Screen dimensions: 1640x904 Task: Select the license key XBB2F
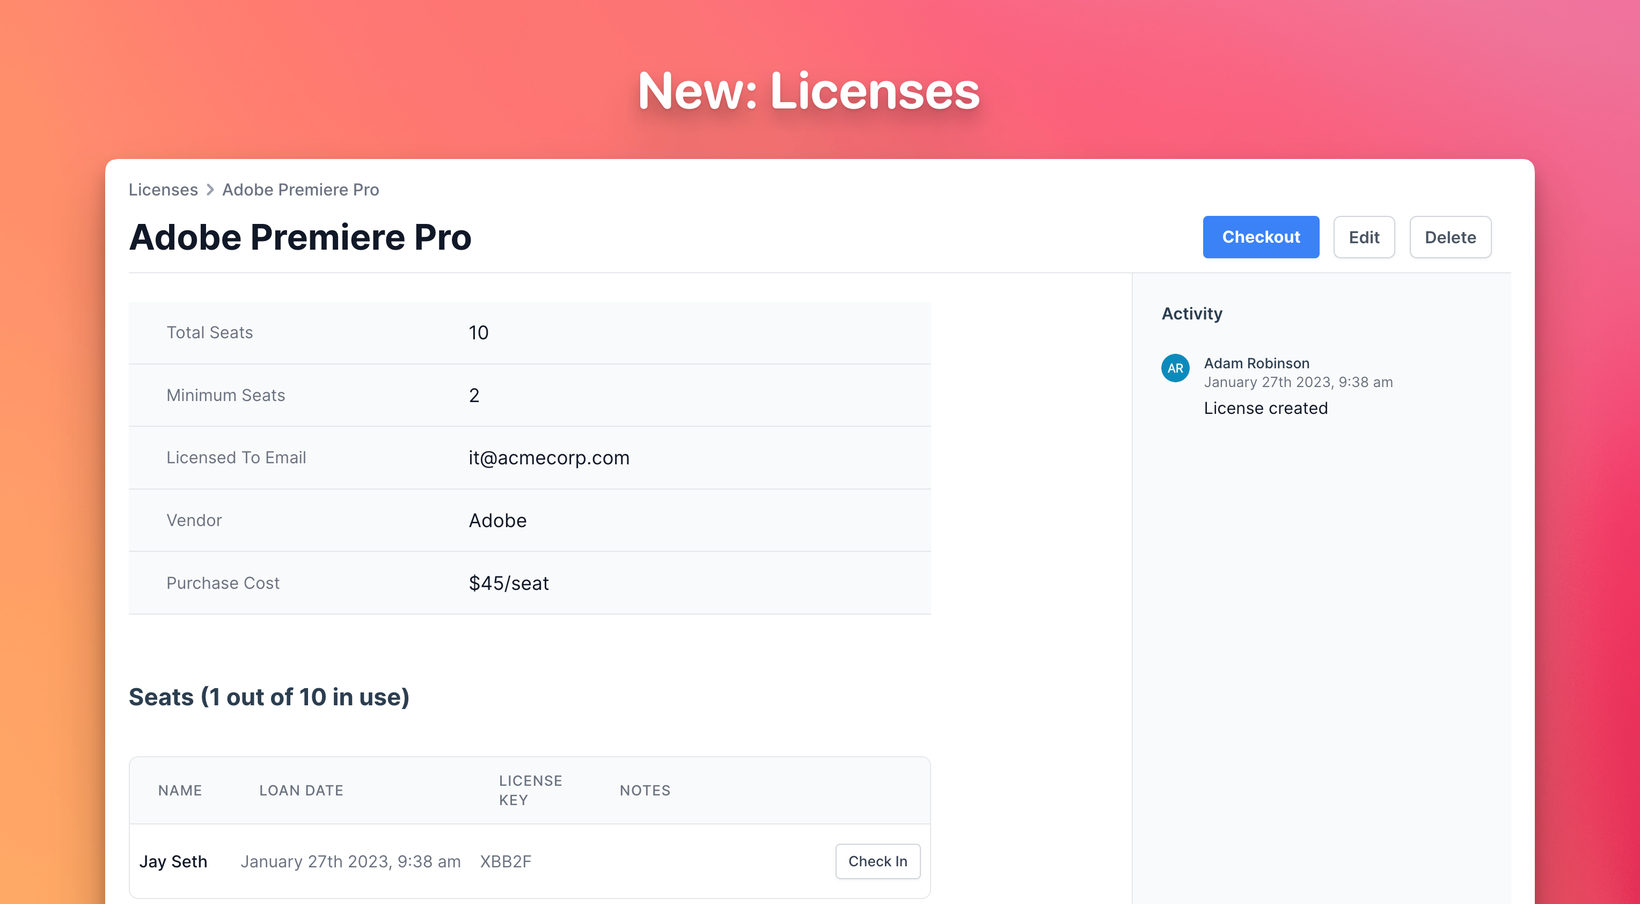coord(505,861)
